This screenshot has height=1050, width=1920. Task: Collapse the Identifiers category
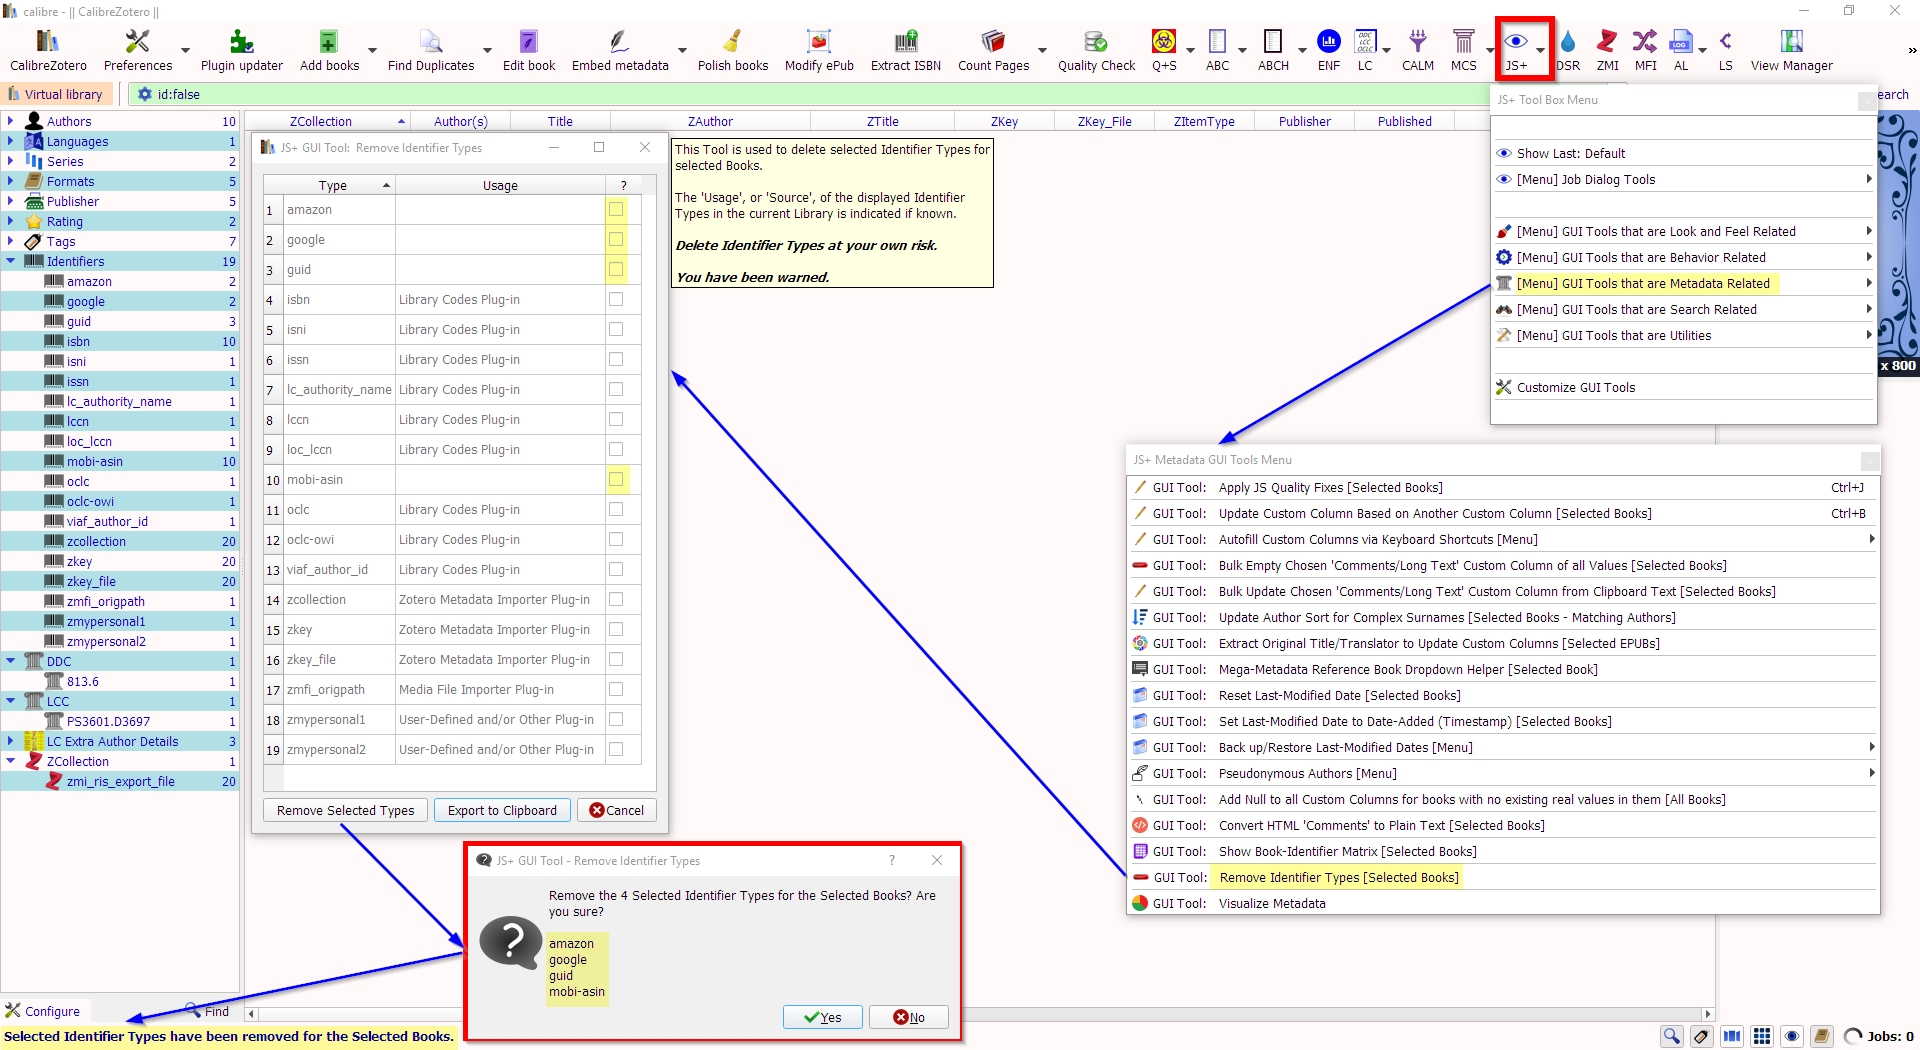click(11, 261)
